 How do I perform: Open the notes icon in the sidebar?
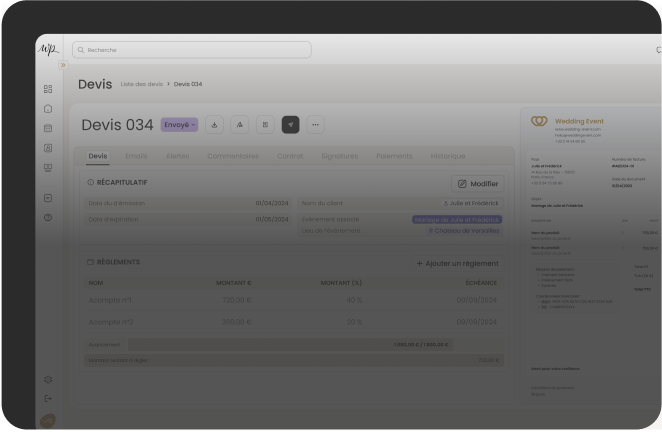pos(48,198)
